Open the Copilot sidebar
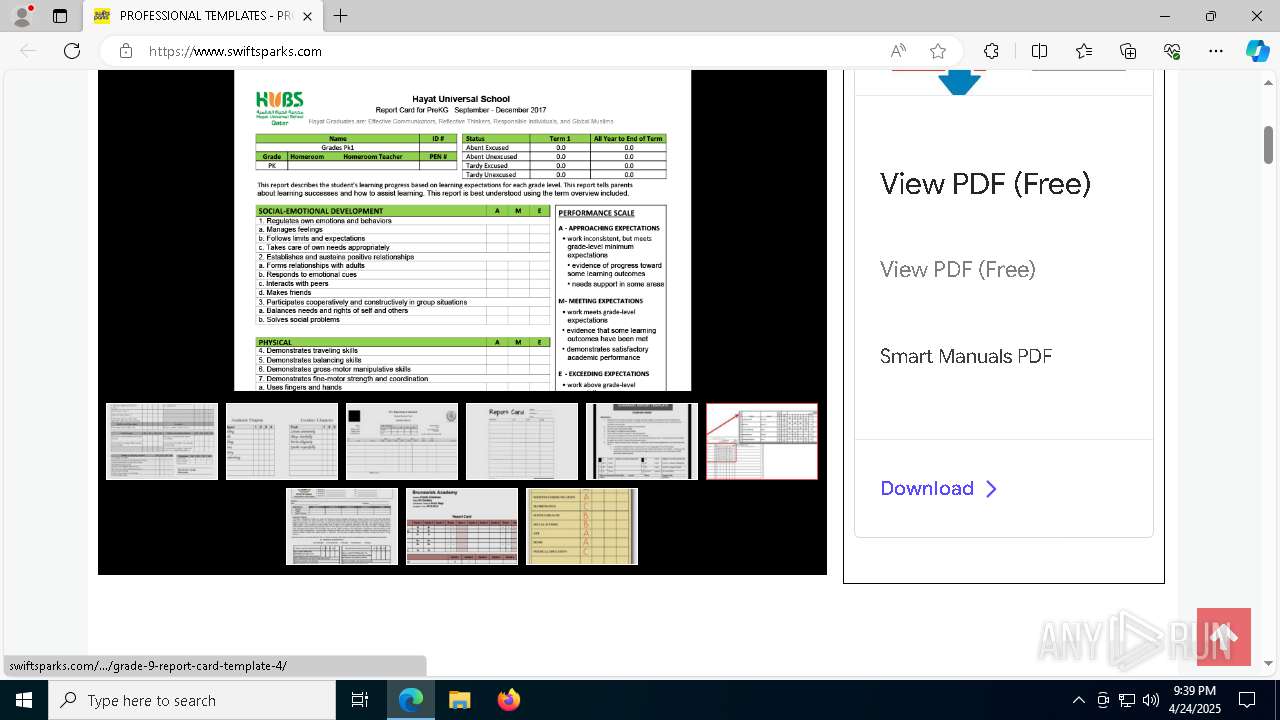1280x720 pixels. 1257,51
